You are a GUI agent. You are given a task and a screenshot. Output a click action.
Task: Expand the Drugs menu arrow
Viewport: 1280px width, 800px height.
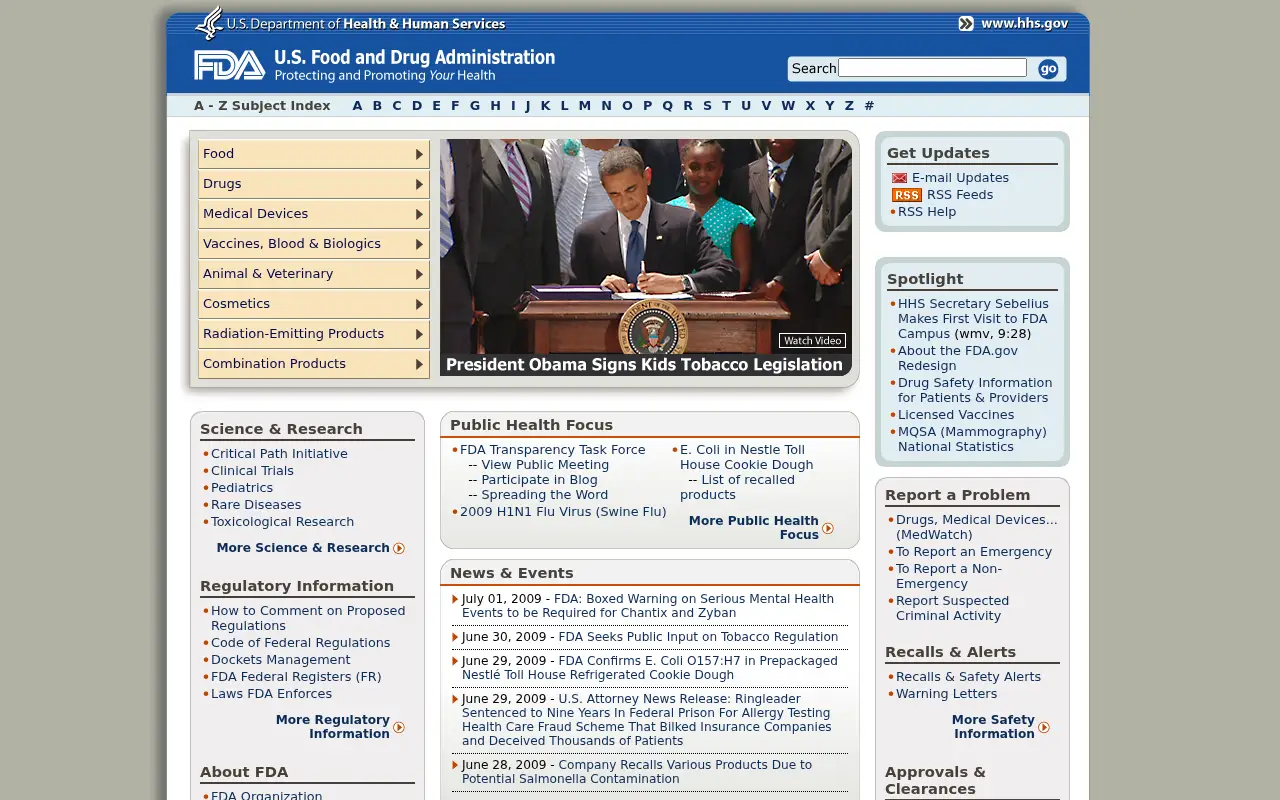click(x=419, y=184)
